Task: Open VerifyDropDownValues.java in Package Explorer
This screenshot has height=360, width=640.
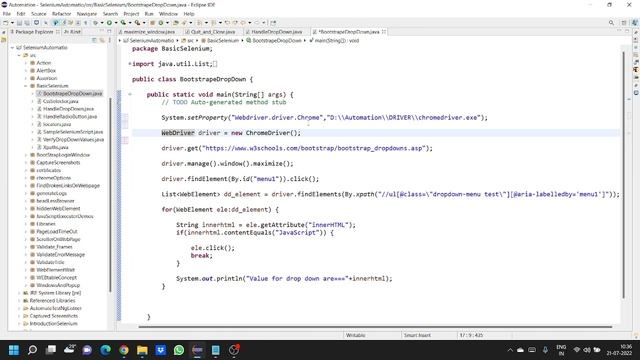Action: pyautogui.click(x=73, y=140)
